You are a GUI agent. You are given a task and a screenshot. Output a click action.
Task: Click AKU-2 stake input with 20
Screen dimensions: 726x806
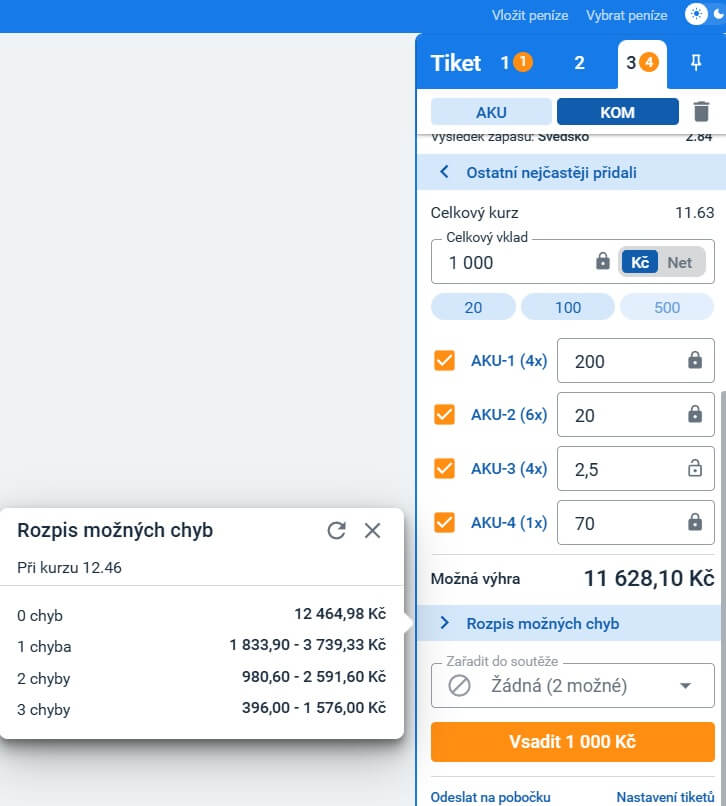[x=636, y=414]
